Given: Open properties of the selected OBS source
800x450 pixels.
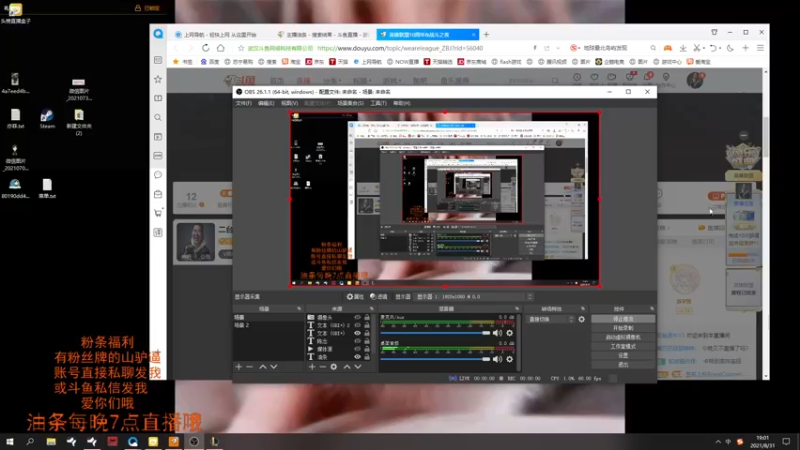Looking at the screenshot, I should tap(355, 296).
